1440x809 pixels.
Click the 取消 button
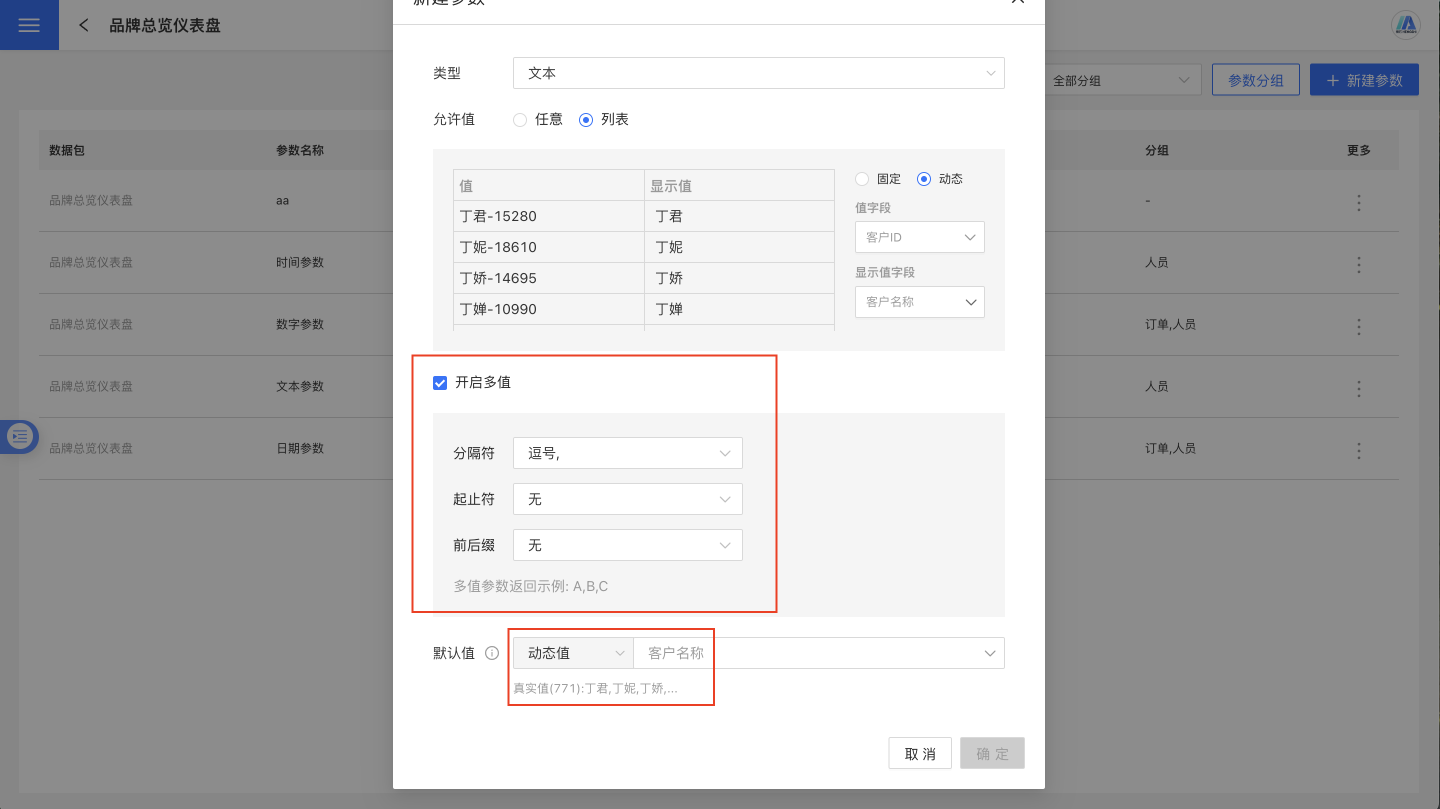[x=919, y=754]
